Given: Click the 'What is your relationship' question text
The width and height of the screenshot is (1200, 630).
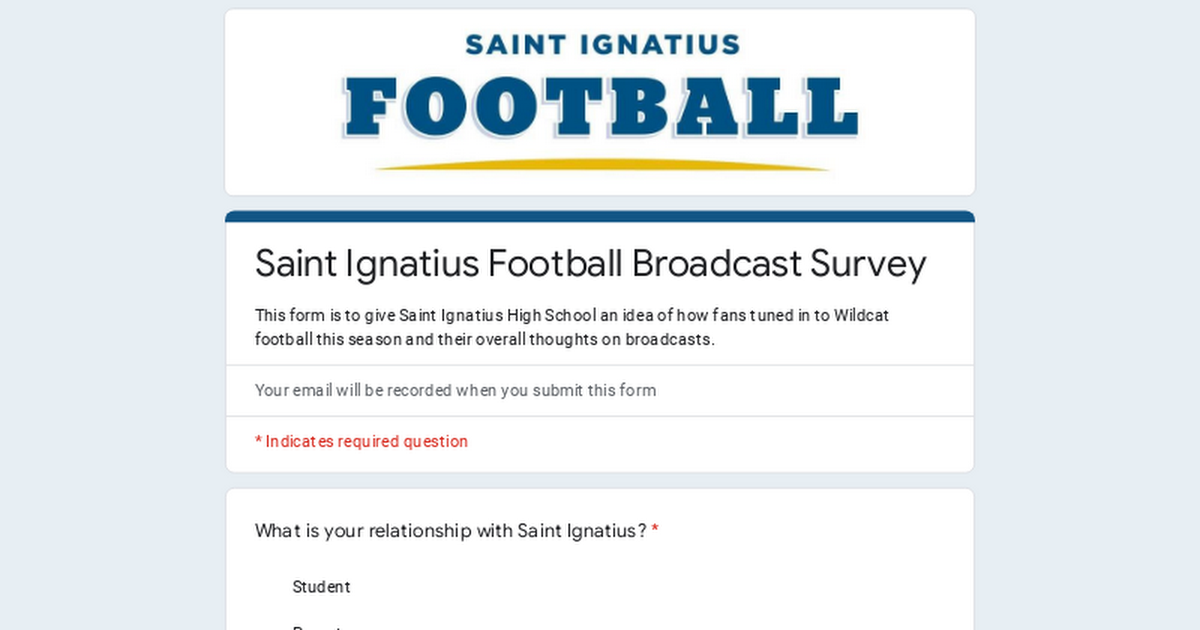Looking at the screenshot, I should tap(451, 530).
